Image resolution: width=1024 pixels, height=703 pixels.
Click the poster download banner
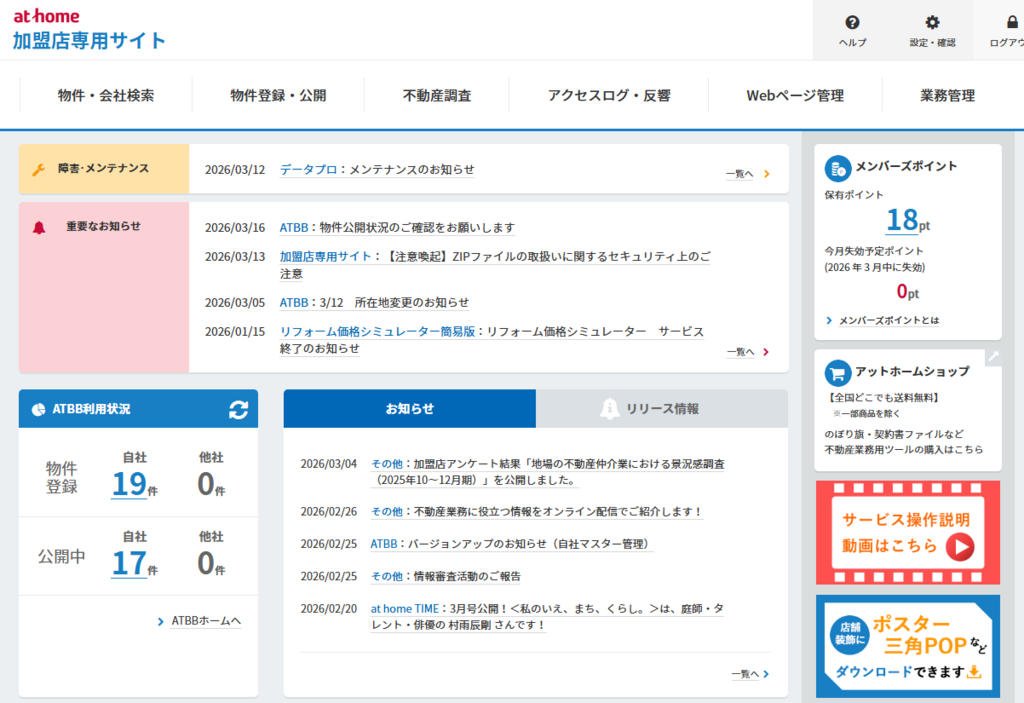[907, 646]
